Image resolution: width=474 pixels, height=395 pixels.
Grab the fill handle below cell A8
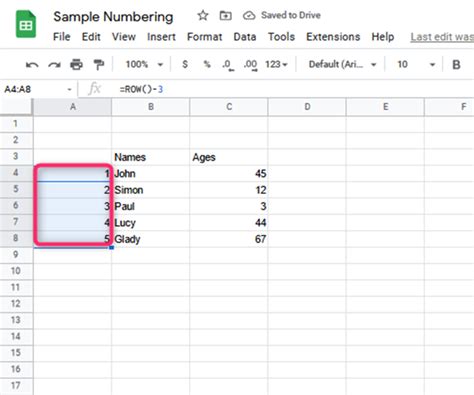point(112,247)
